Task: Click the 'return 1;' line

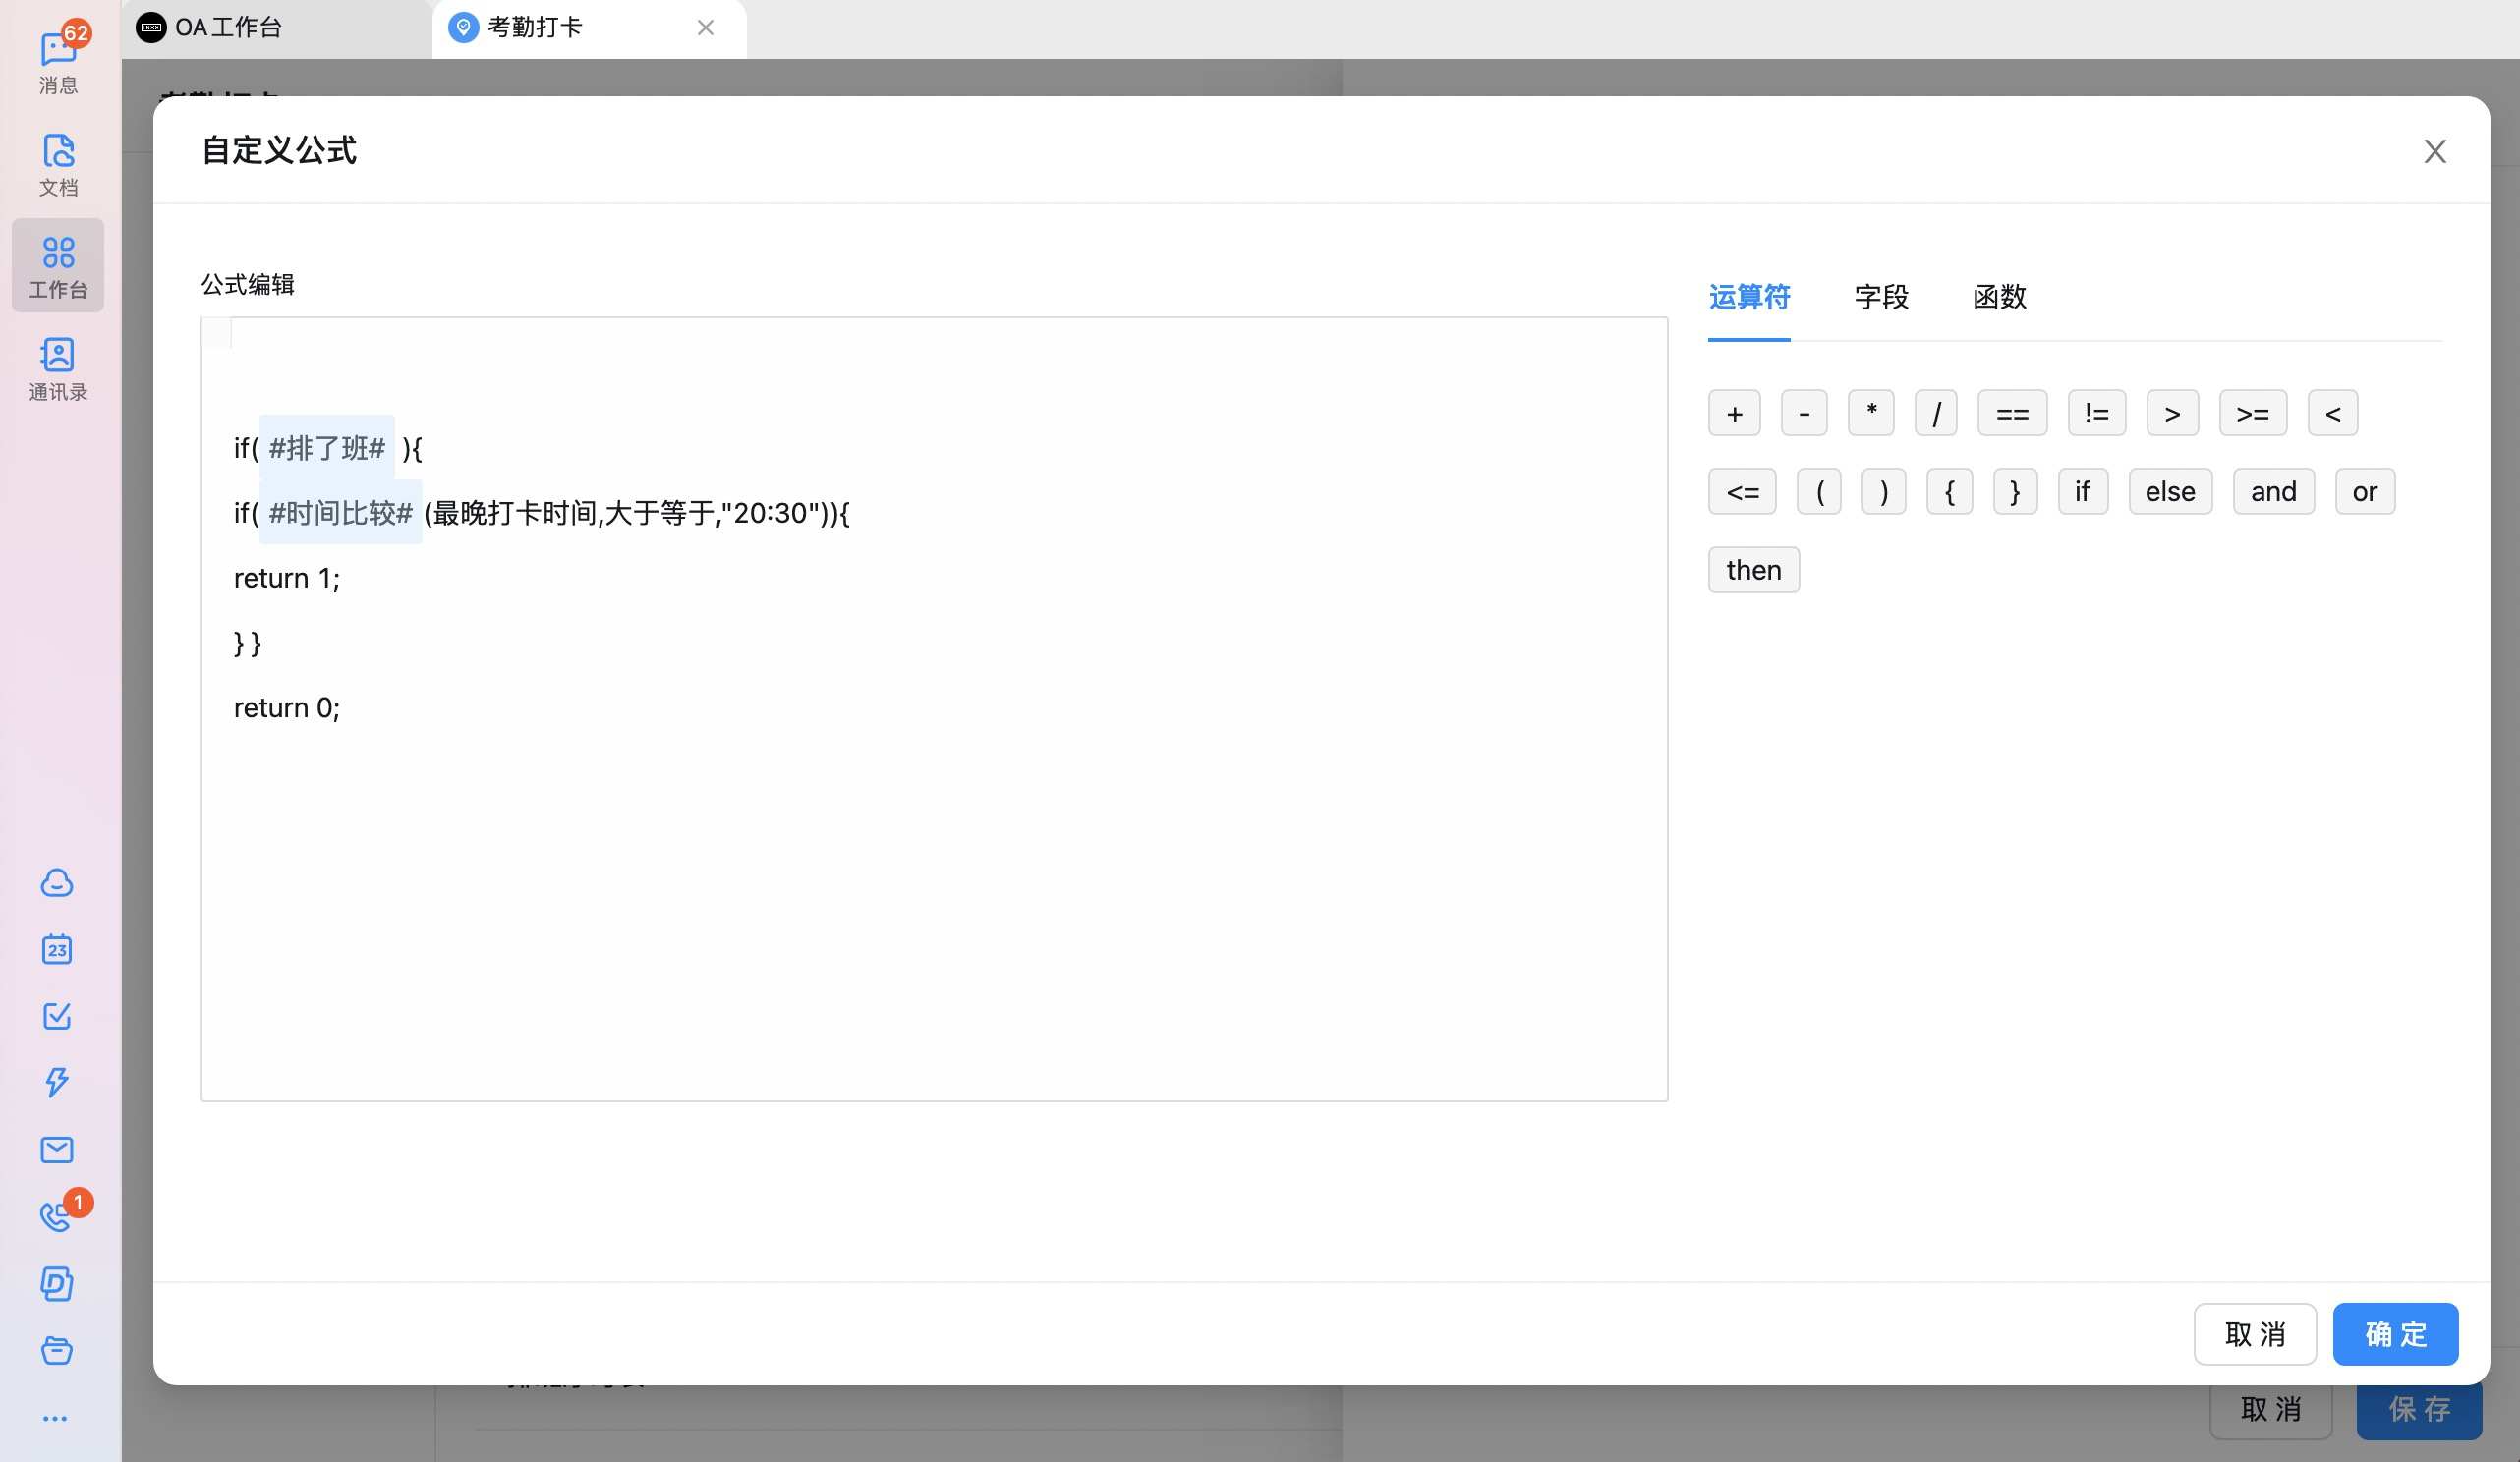Action: click(287, 578)
